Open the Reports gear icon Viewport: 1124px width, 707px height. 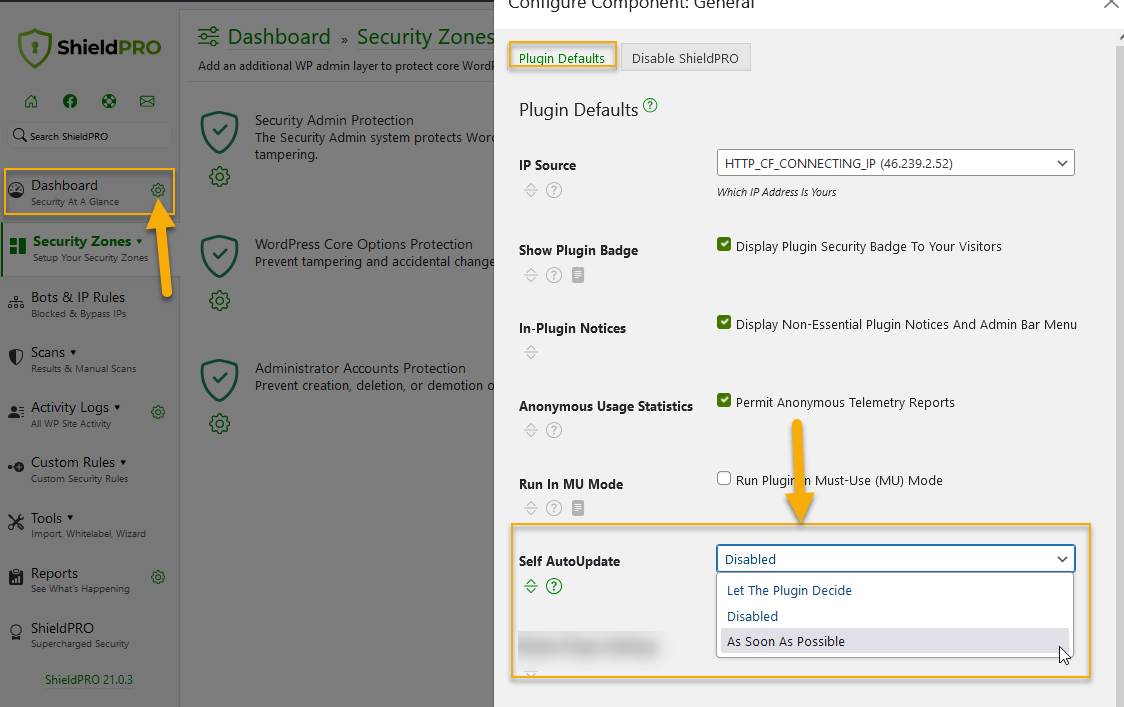point(158,577)
